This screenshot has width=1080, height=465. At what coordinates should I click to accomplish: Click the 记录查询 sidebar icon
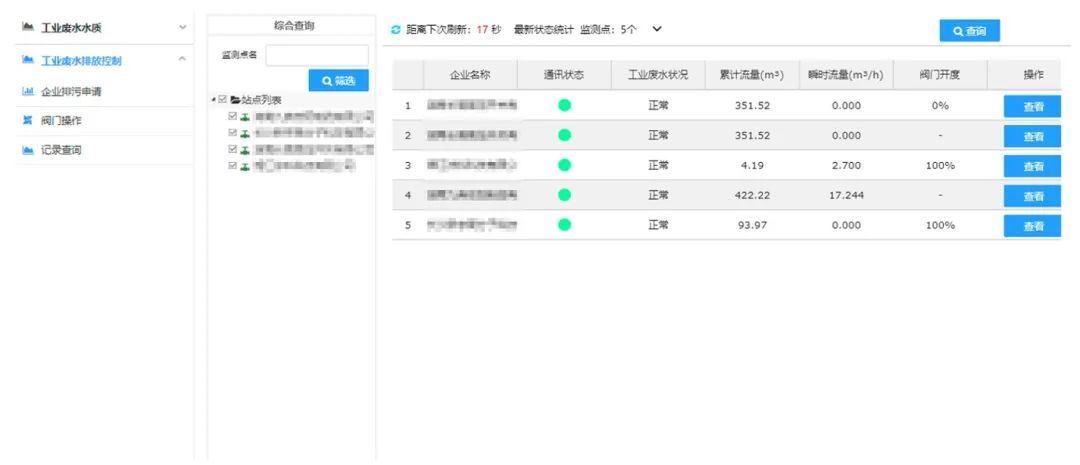pyautogui.click(x=28, y=150)
